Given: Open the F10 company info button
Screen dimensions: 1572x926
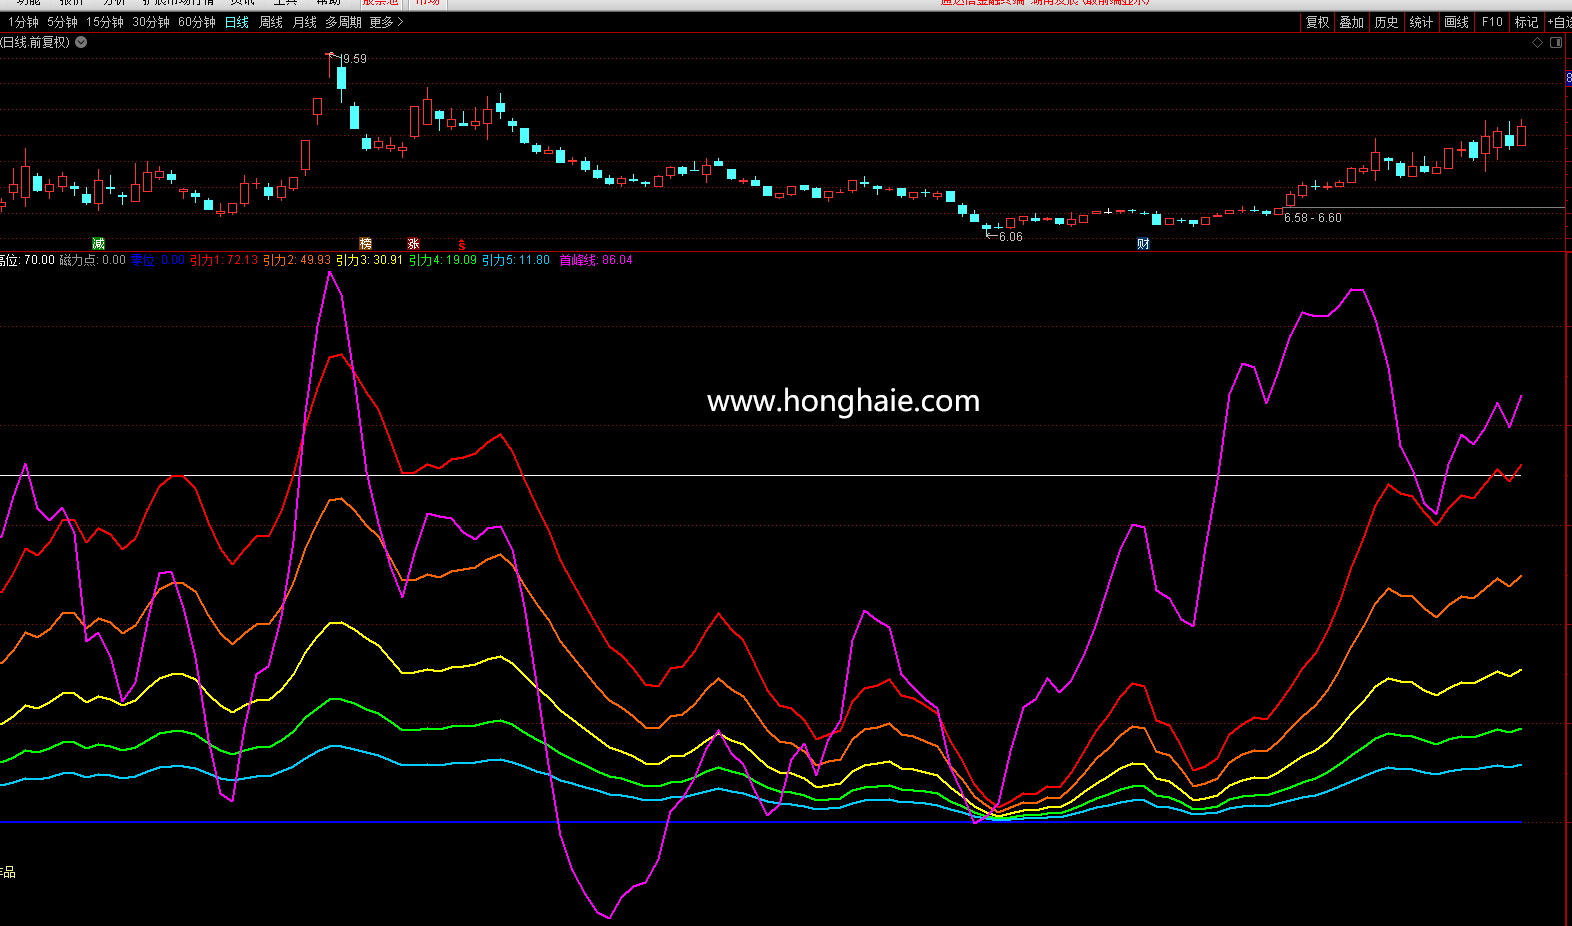Looking at the screenshot, I should pos(1492,22).
